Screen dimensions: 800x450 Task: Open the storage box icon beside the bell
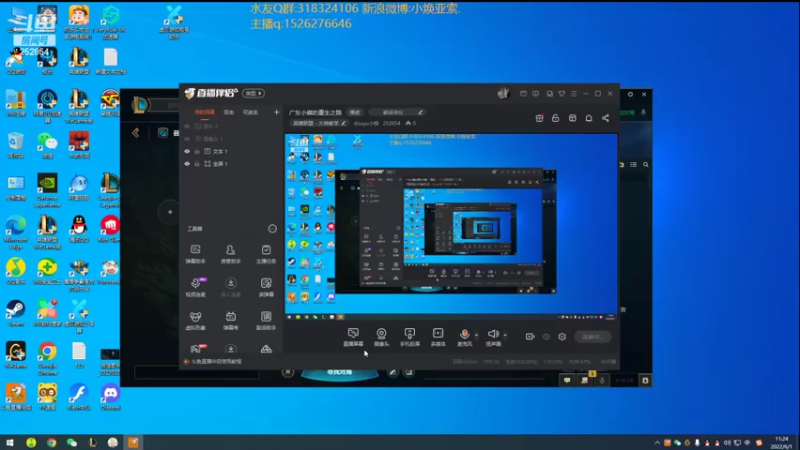tap(572, 118)
